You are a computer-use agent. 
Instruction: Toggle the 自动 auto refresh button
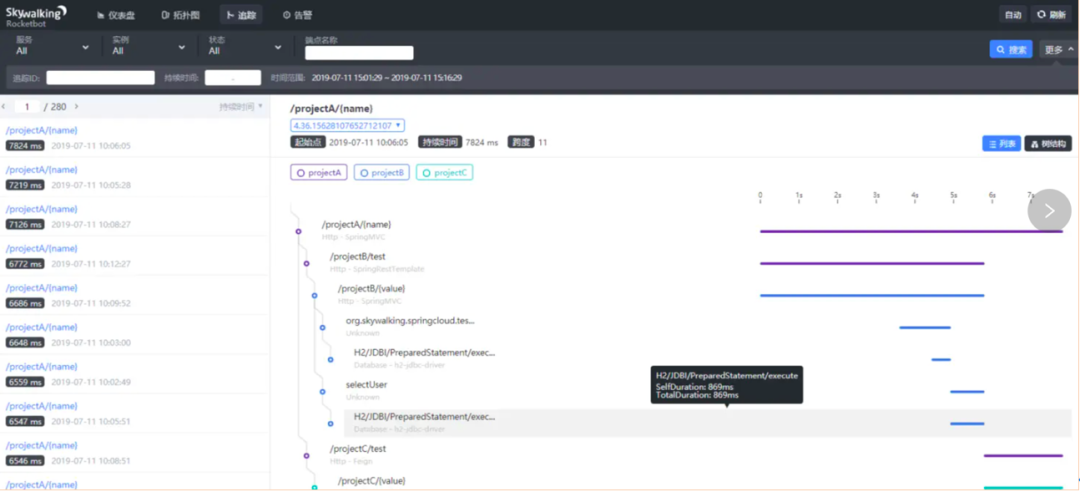tap(1013, 15)
